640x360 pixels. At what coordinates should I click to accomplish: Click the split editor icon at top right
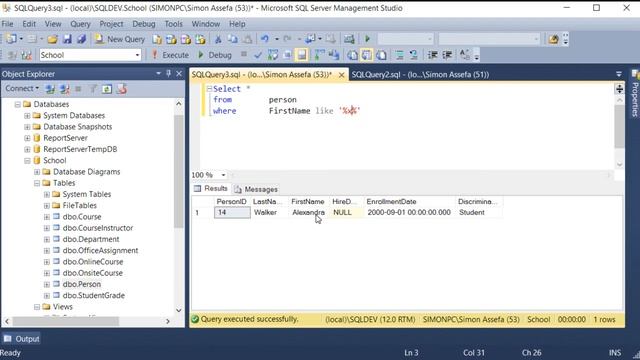click(619, 89)
